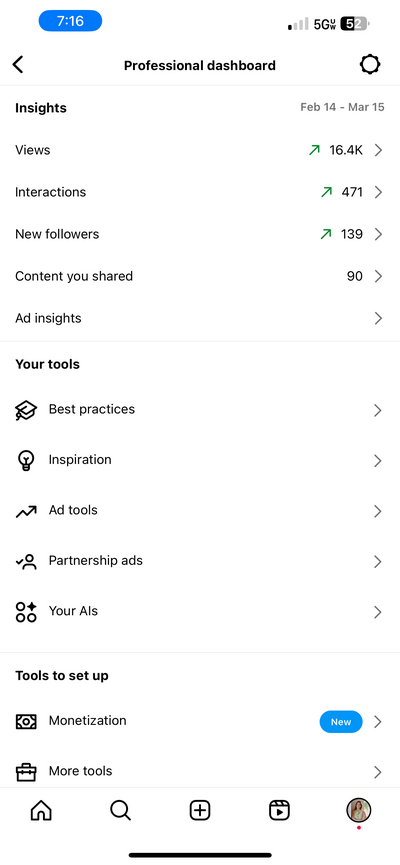This screenshot has height=865, width=400.
Task: Tap the Partnership ads person icon
Action: [x=26, y=562]
